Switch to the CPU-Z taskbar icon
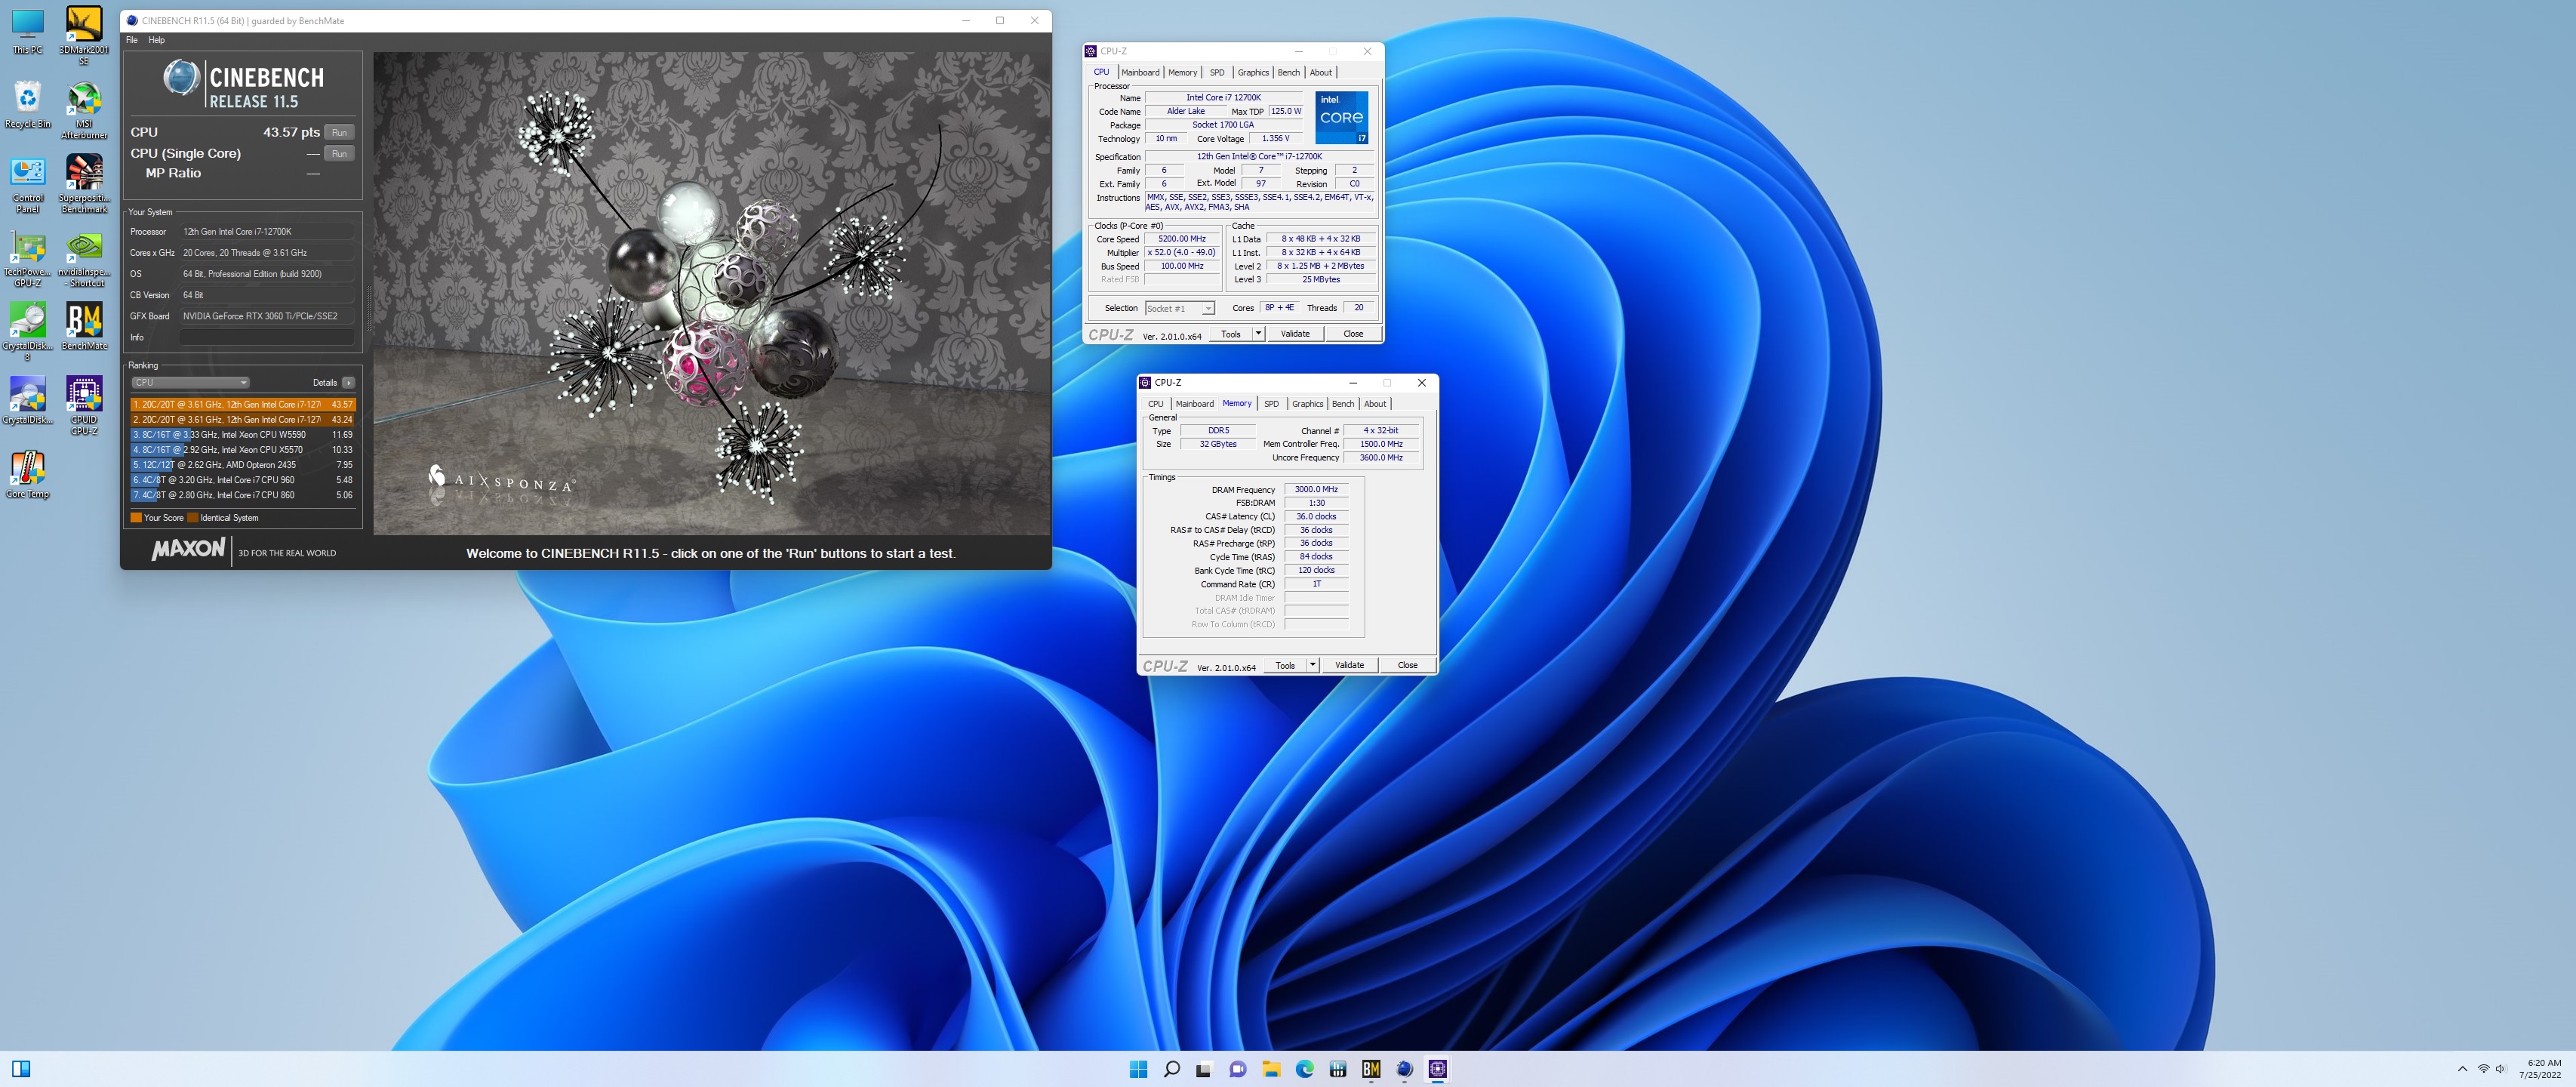Viewport: 2576px width, 1087px height. coord(1438,1069)
